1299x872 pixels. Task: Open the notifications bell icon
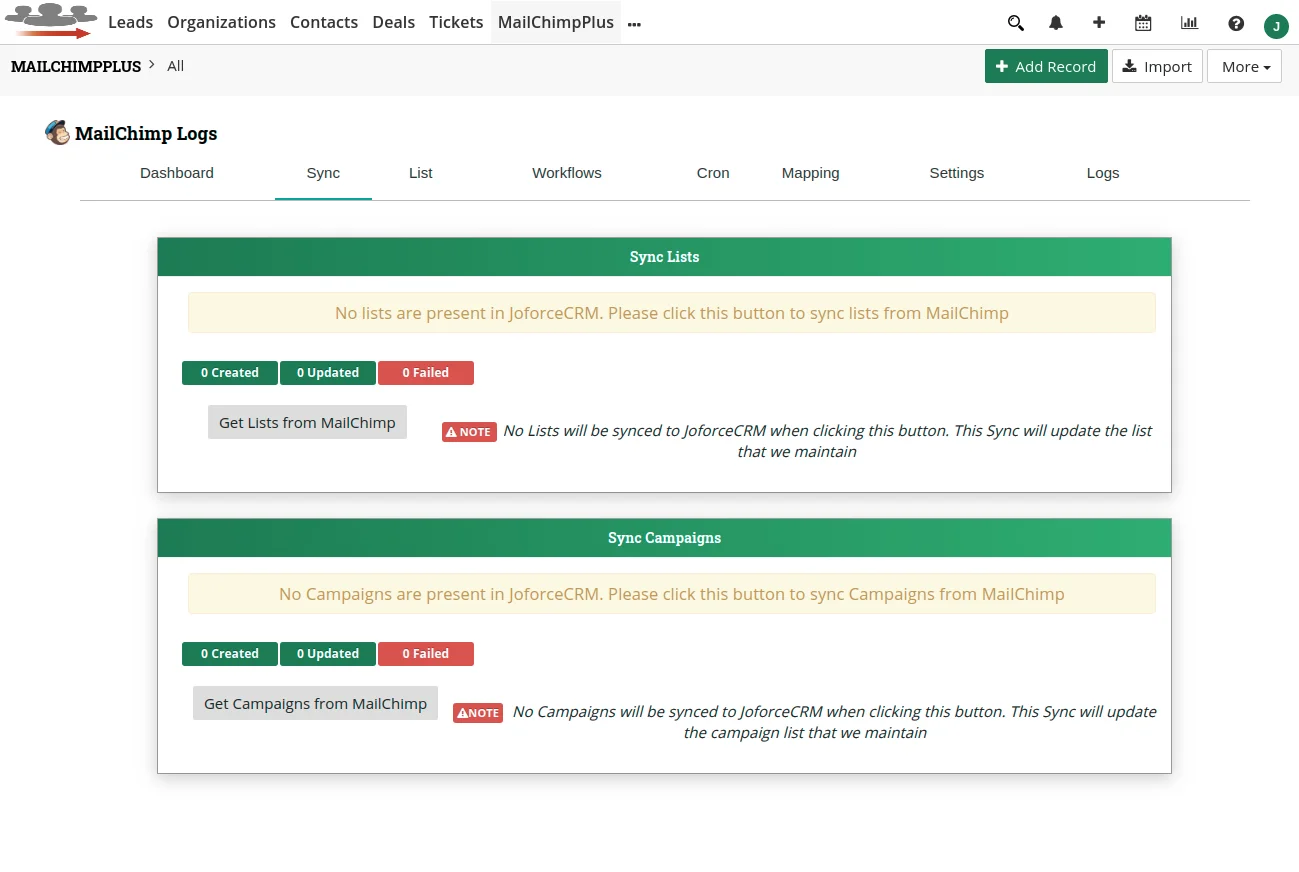coord(1055,22)
